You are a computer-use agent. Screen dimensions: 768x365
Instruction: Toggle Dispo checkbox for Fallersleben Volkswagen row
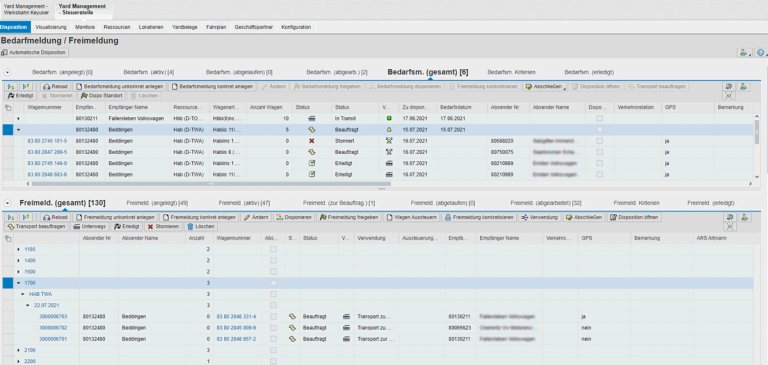pyautogui.click(x=600, y=119)
